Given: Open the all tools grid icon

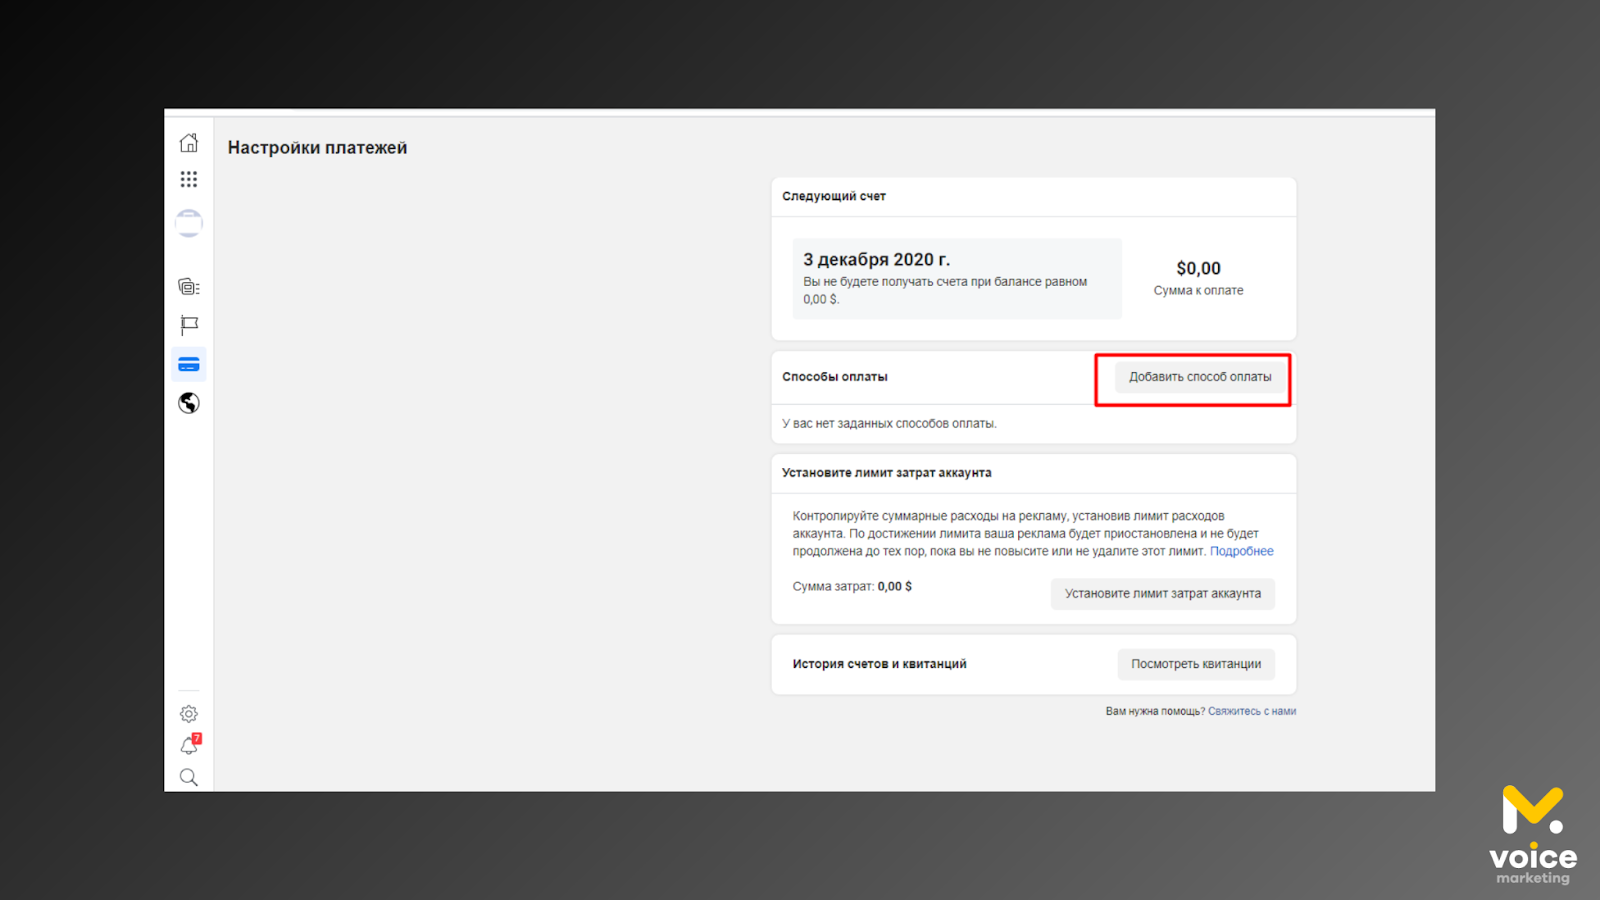Looking at the screenshot, I should [x=189, y=179].
